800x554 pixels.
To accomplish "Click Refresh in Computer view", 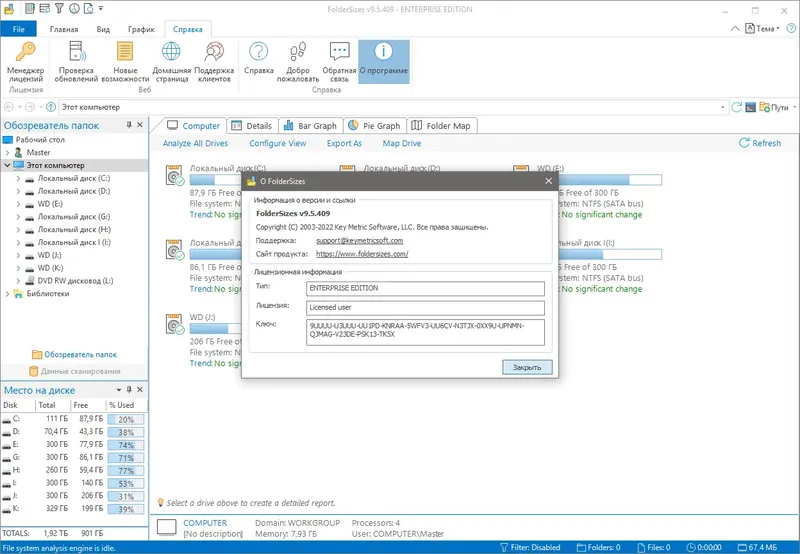I will coord(760,143).
